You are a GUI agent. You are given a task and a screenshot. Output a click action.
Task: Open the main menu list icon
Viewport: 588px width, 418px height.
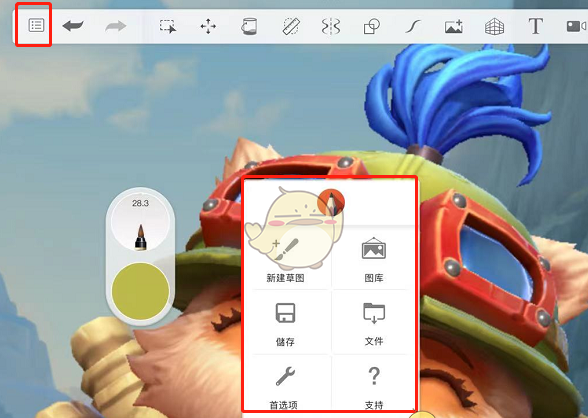click(36, 25)
